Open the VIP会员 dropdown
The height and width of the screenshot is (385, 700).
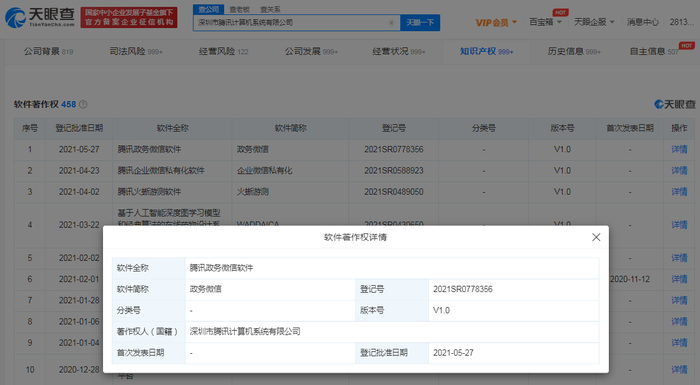[496, 22]
